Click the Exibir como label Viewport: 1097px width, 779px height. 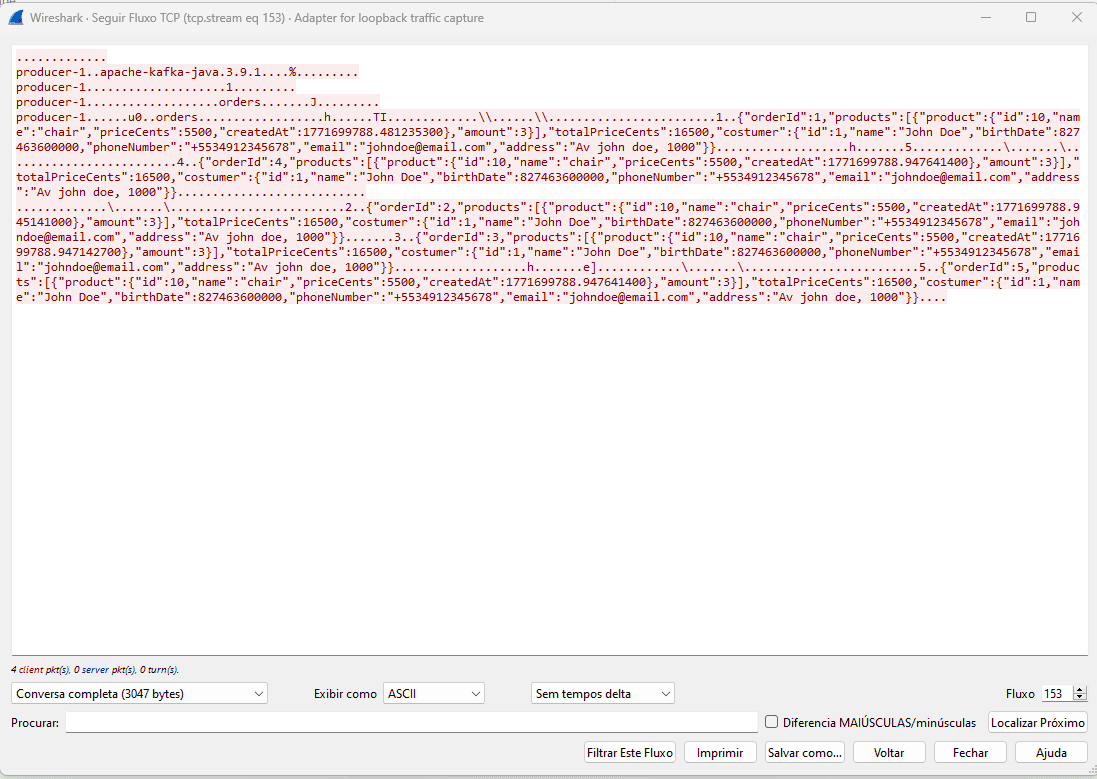pos(345,694)
